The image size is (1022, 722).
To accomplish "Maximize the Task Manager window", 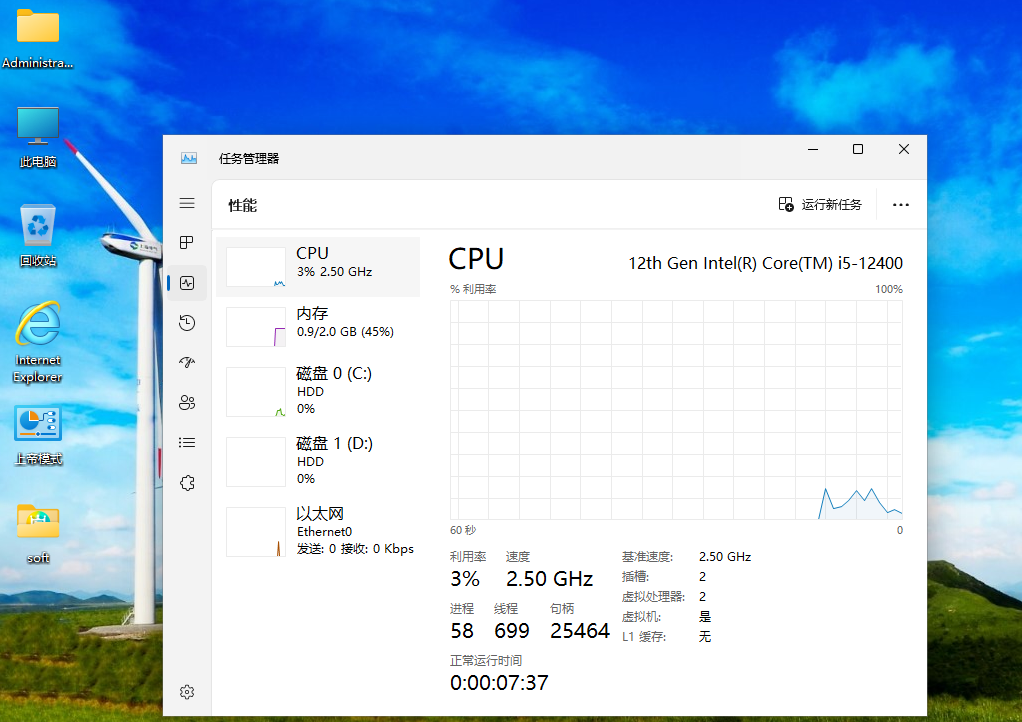I will (858, 149).
